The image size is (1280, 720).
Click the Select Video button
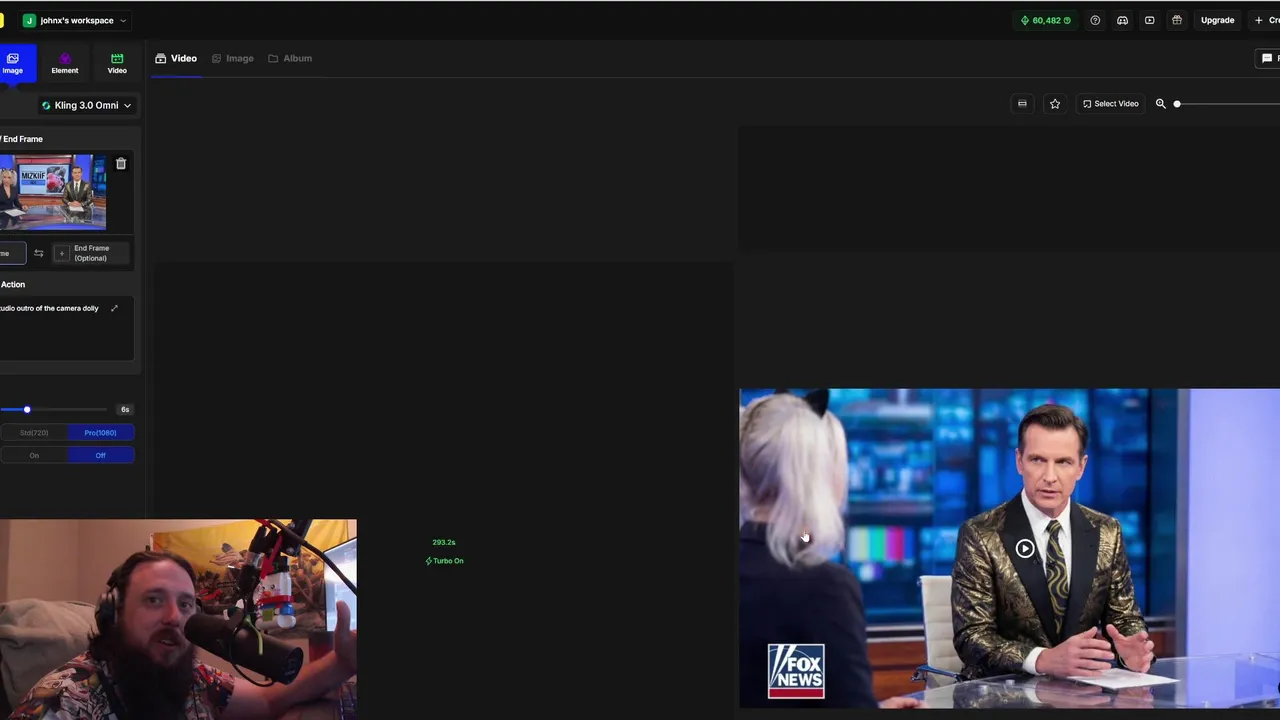pyautogui.click(x=1110, y=104)
